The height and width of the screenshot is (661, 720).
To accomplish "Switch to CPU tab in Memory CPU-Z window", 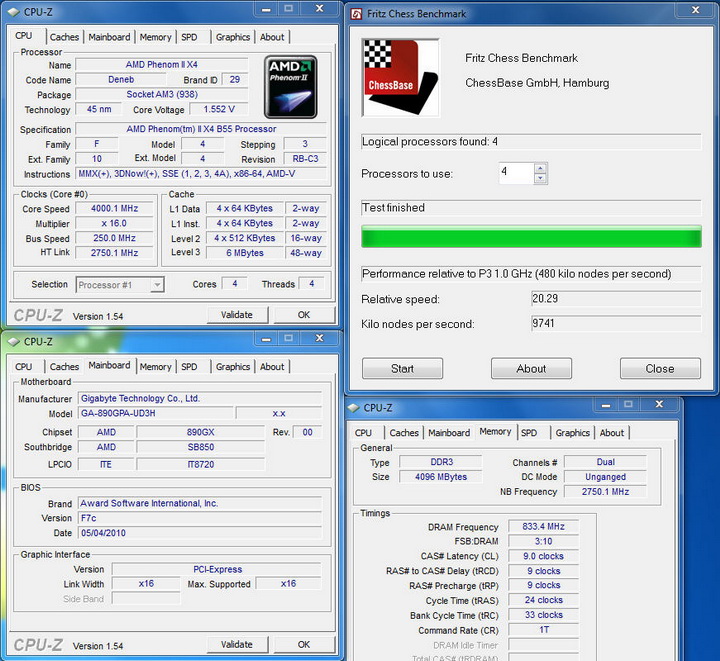I will coord(363,433).
